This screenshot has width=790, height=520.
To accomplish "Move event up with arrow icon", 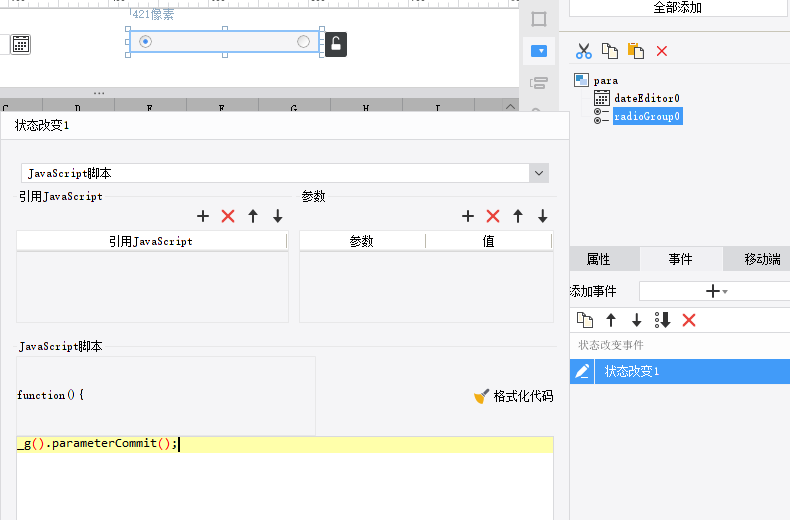I will tap(611, 320).
